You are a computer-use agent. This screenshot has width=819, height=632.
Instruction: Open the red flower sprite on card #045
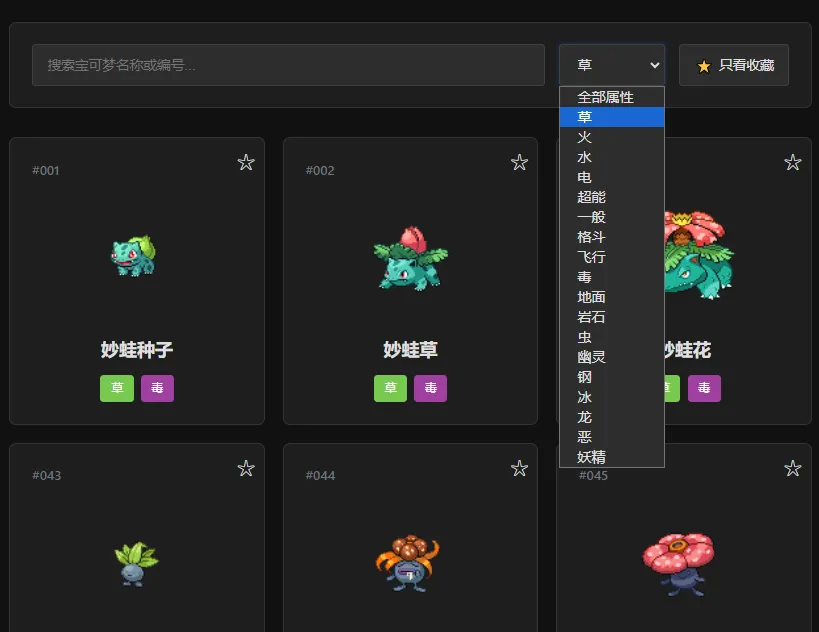[x=678, y=564]
